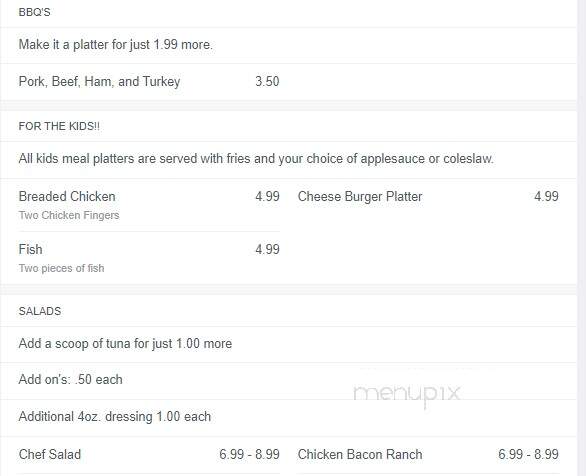
Task: Click the 3.50 price for BBQ
Action: coord(267,81)
